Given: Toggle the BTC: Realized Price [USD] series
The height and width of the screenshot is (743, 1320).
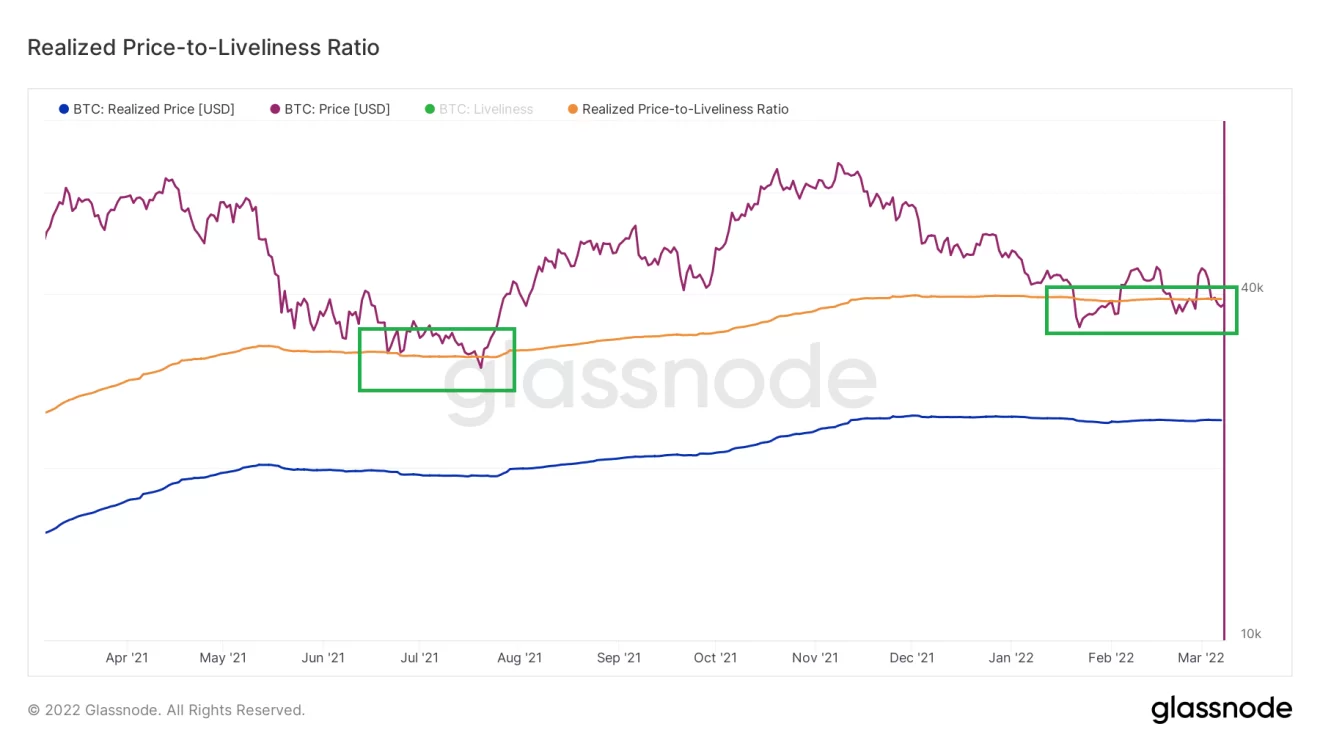Looking at the screenshot, I should pos(153,109).
